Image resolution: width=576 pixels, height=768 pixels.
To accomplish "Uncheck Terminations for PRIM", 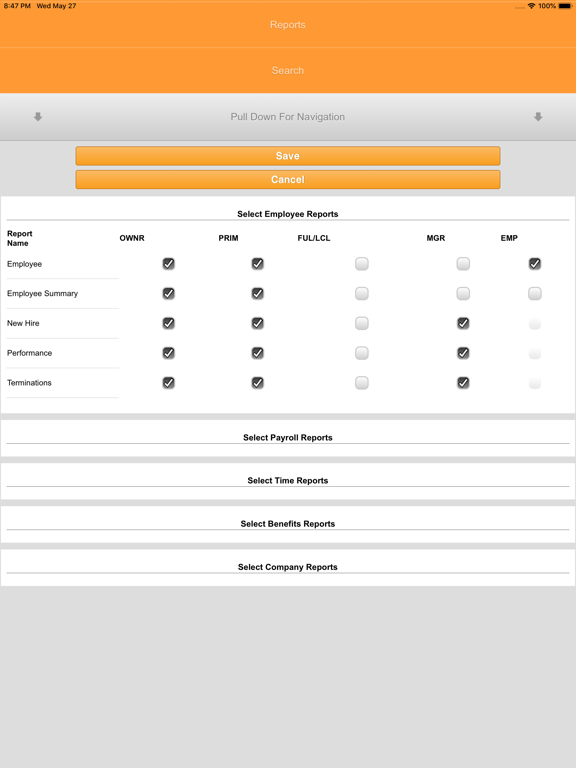I will click(258, 383).
